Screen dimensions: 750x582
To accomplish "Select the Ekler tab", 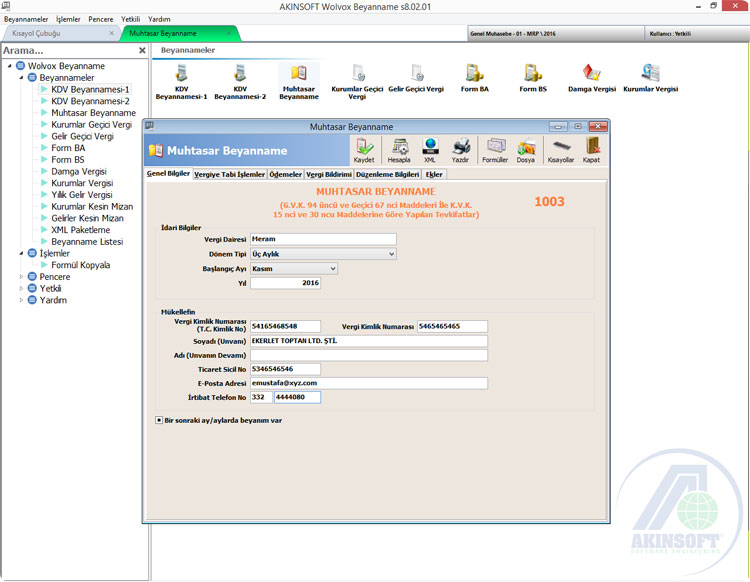I will (434, 175).
